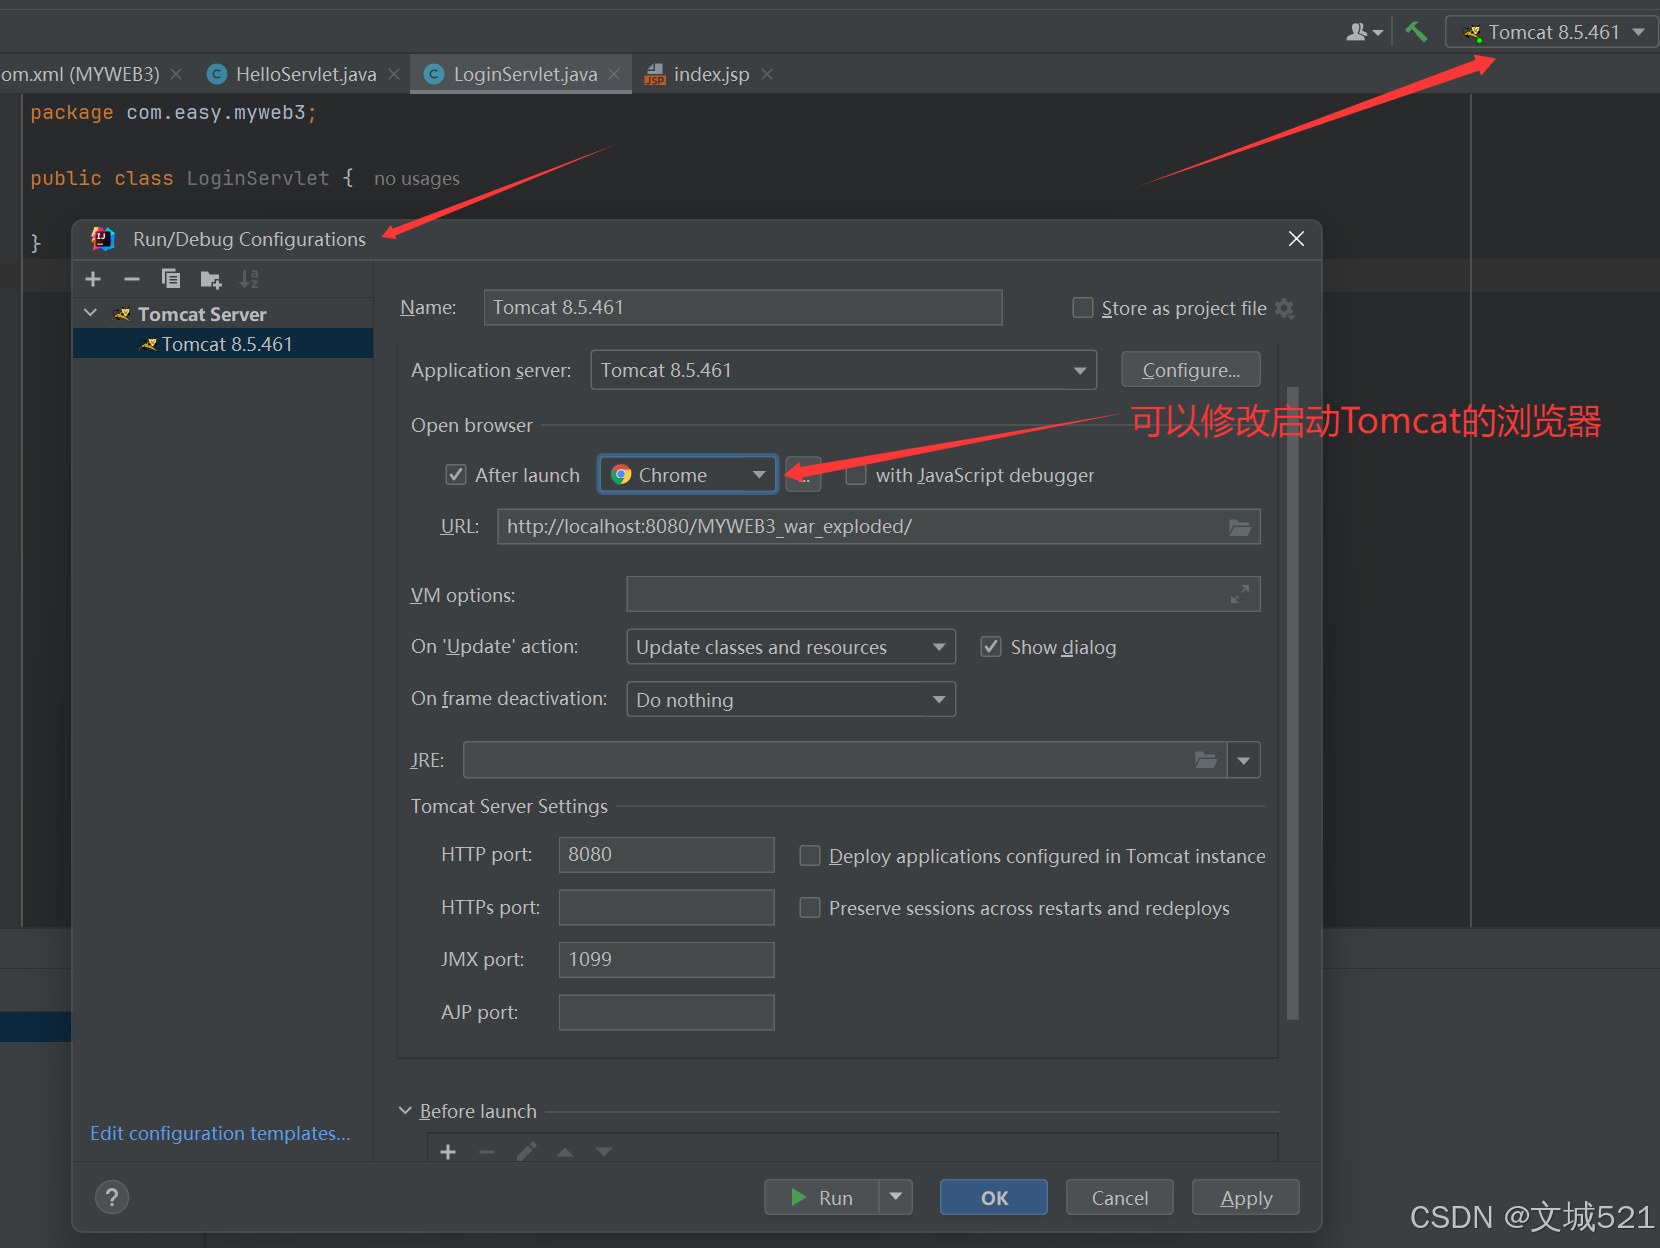
Task: Copy configuration icon in dialog toolbar
Action: [171, 279]
